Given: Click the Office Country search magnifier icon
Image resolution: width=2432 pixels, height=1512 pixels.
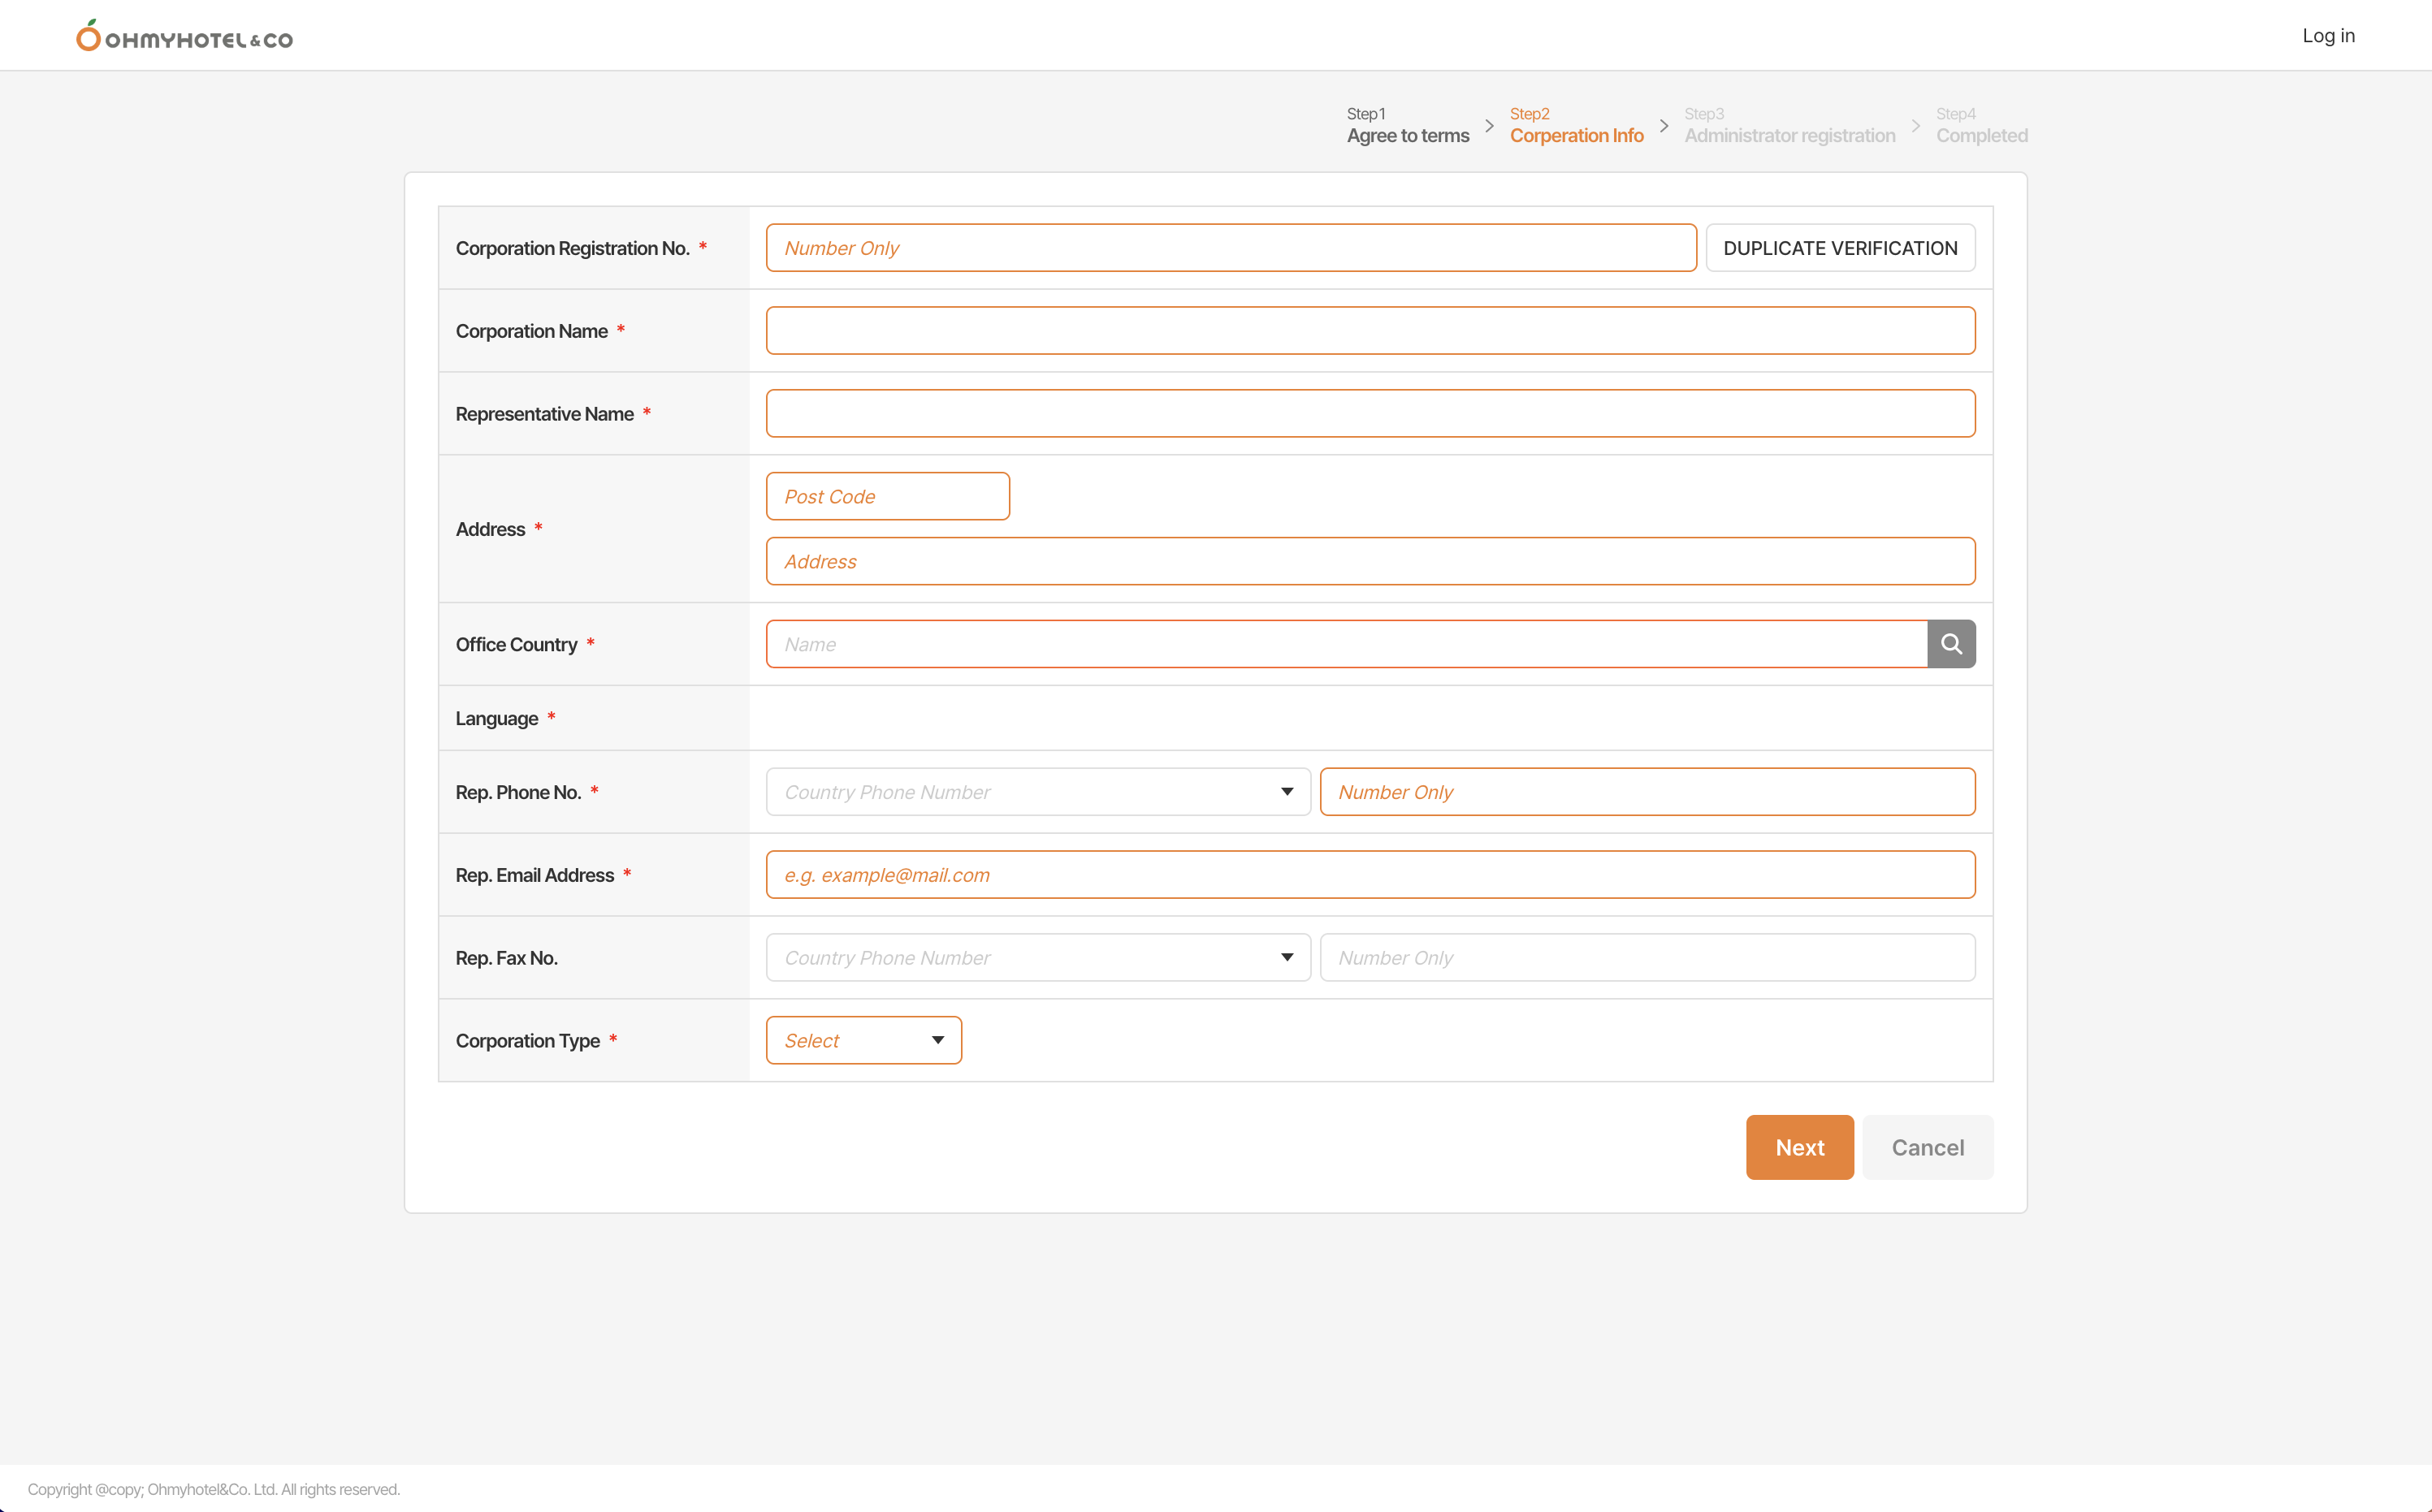Looking at the screenshot, I should pyautogui.click(x=1951, y=644).
